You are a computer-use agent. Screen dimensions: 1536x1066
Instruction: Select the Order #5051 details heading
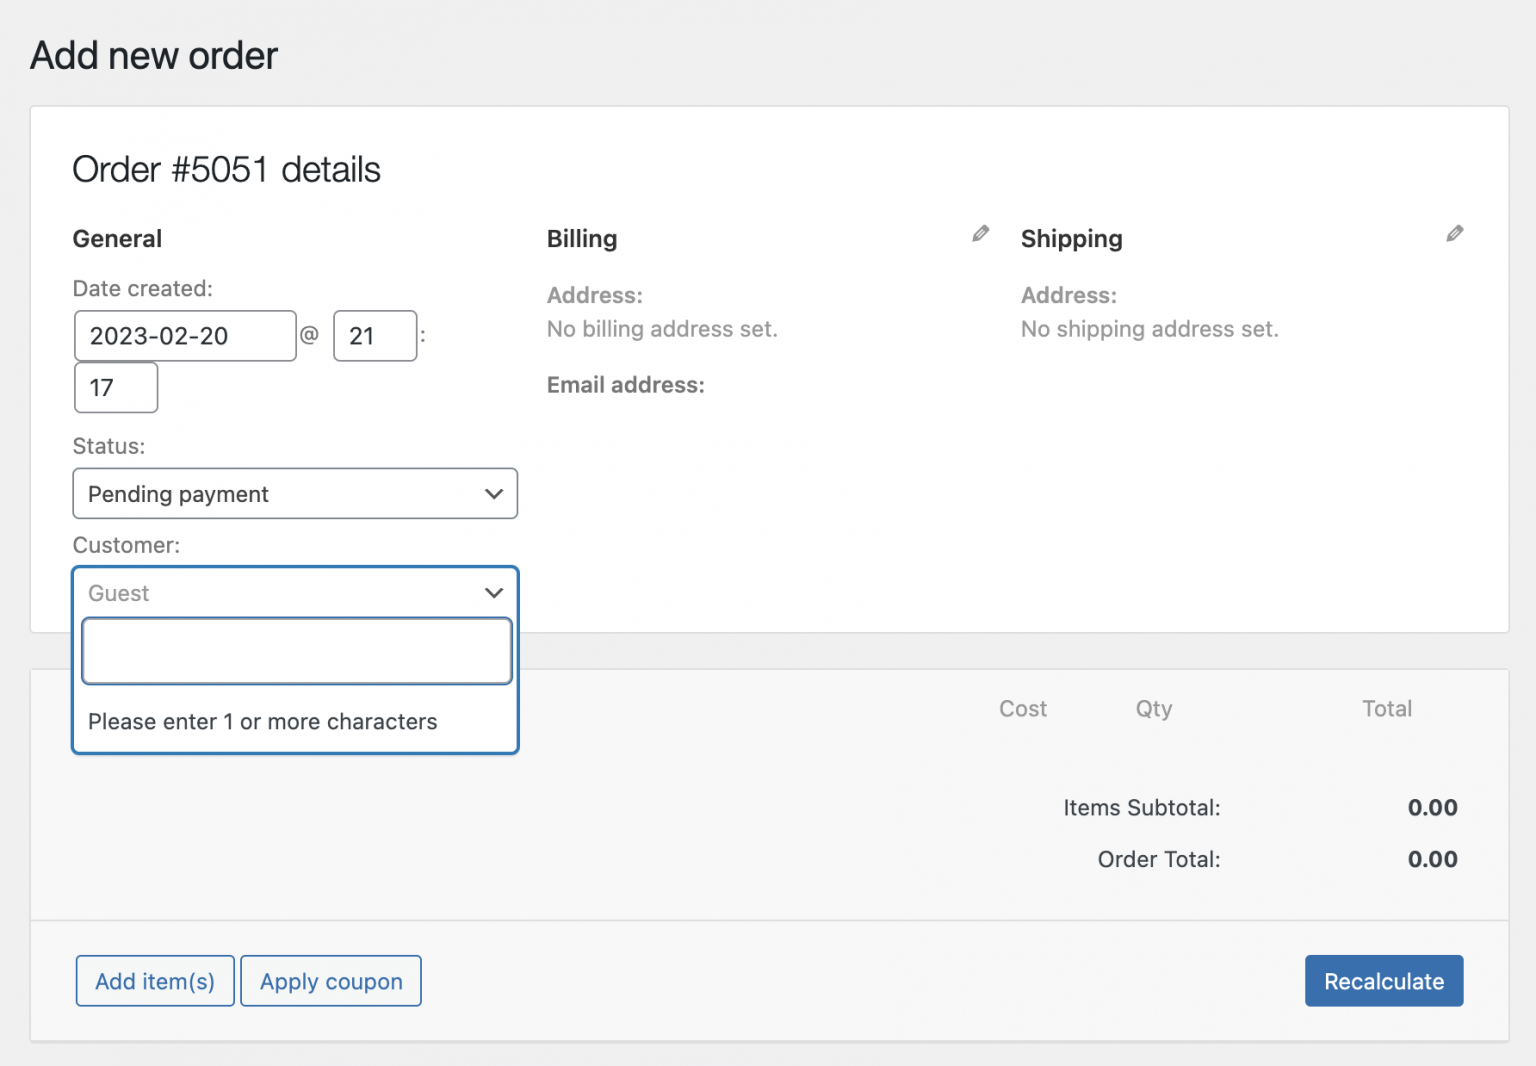click(226, 169)
